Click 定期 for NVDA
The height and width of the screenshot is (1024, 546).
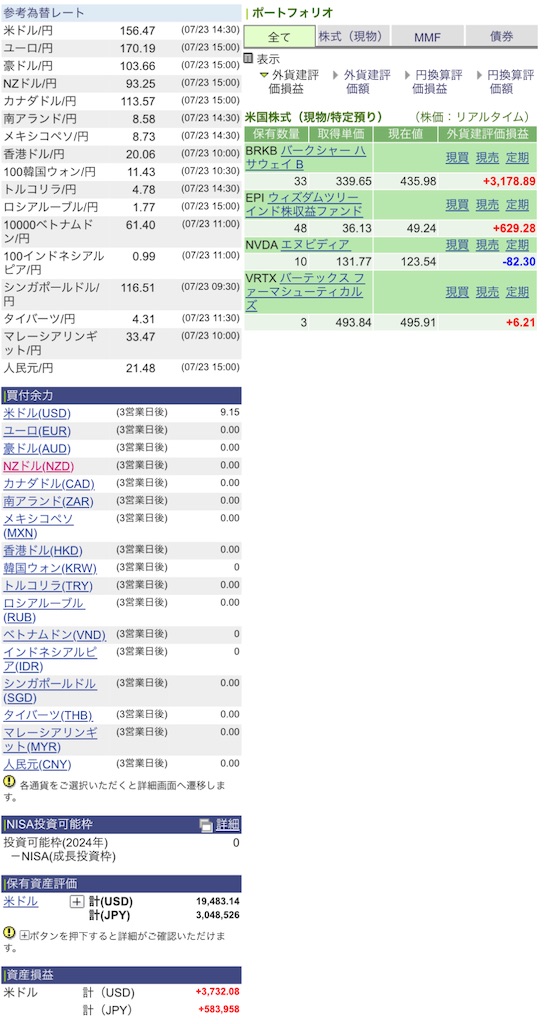coord(517,245)
